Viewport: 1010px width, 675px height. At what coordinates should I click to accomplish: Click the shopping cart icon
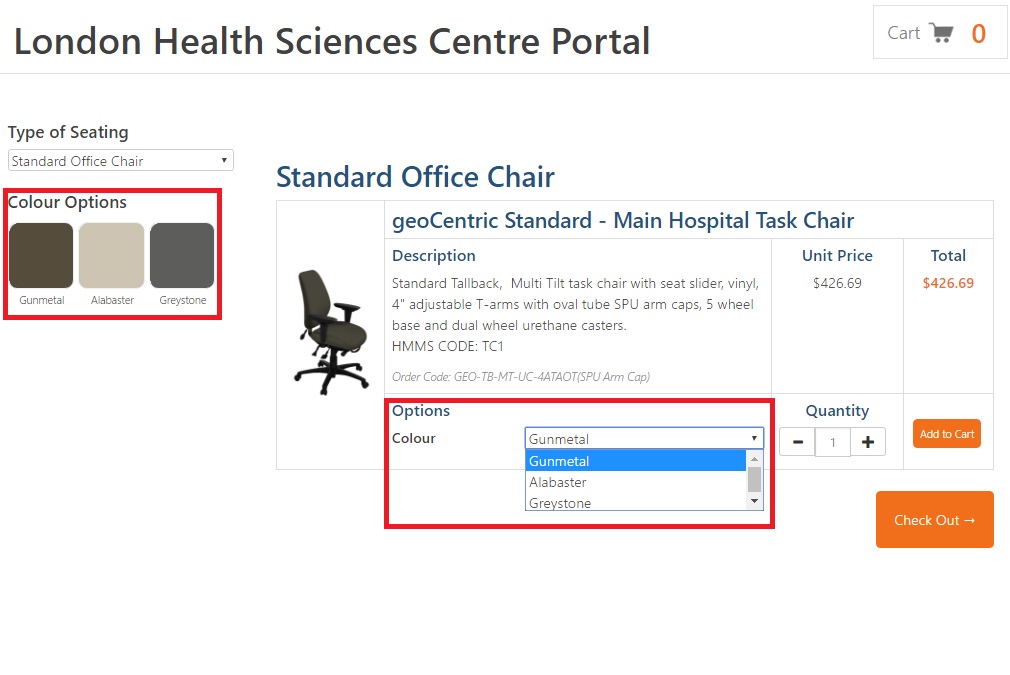pos(941,33)
